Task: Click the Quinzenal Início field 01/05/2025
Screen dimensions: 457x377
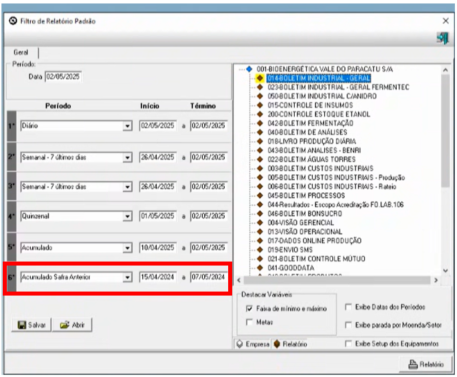Action: [x=157, y=216]
